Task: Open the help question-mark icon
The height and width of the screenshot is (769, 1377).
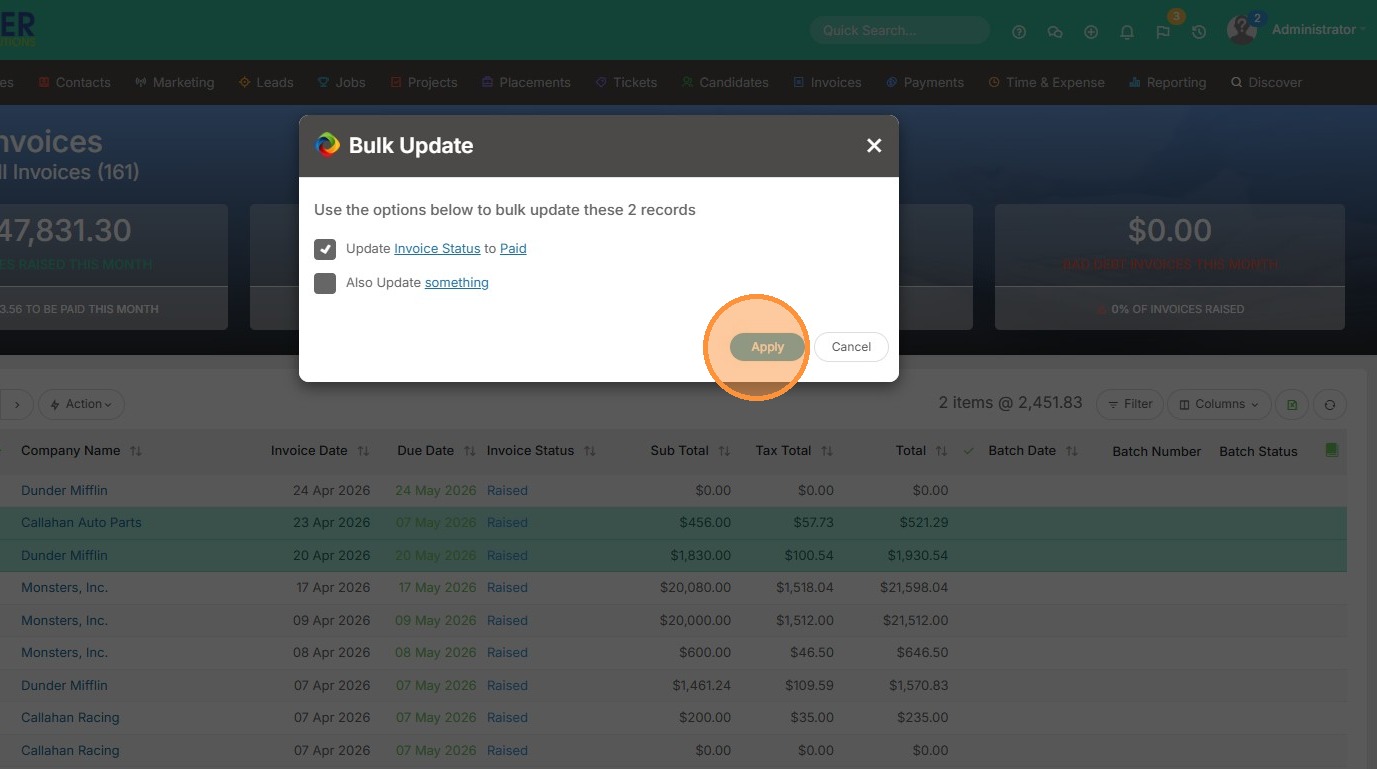Action: [x=1019, y=32]
